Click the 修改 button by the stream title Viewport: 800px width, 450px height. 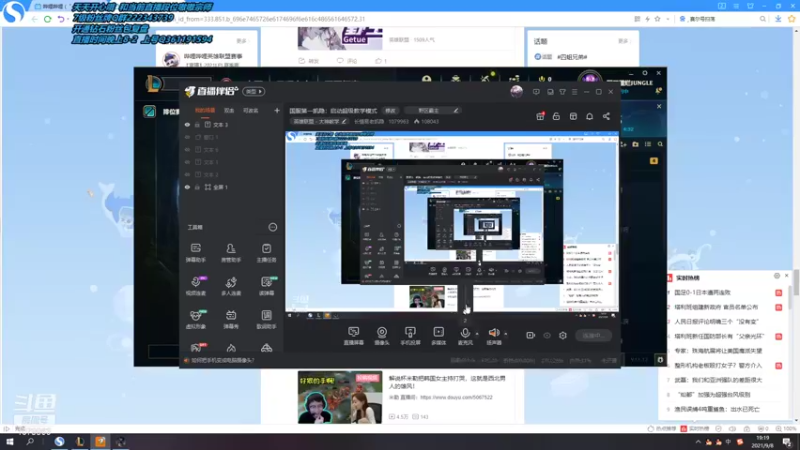pyautogui.click(x=390, y=110)
